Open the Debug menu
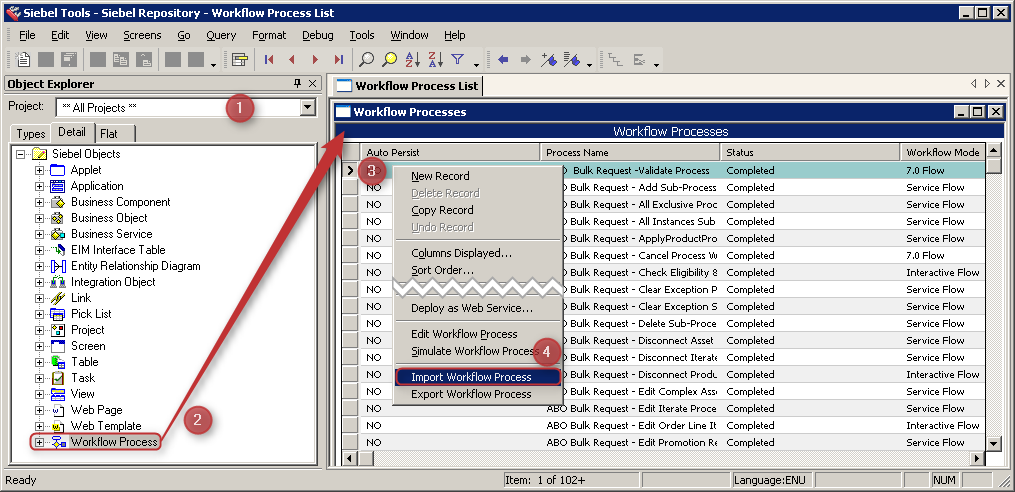Viewport: 1015px width, 492px height. (318, 35)
